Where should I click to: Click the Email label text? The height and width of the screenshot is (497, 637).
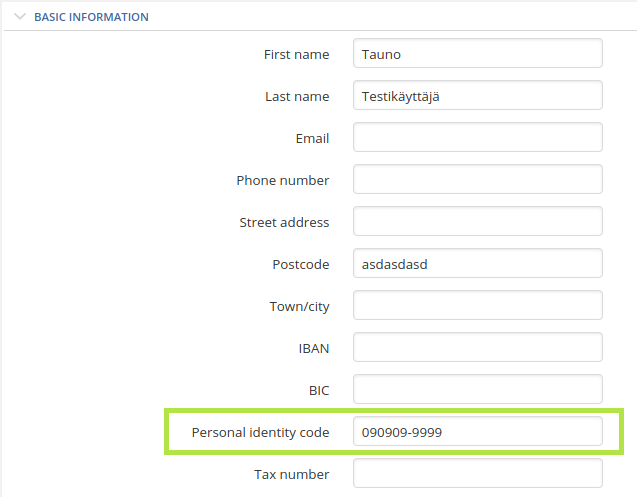(x=312, y=139)
